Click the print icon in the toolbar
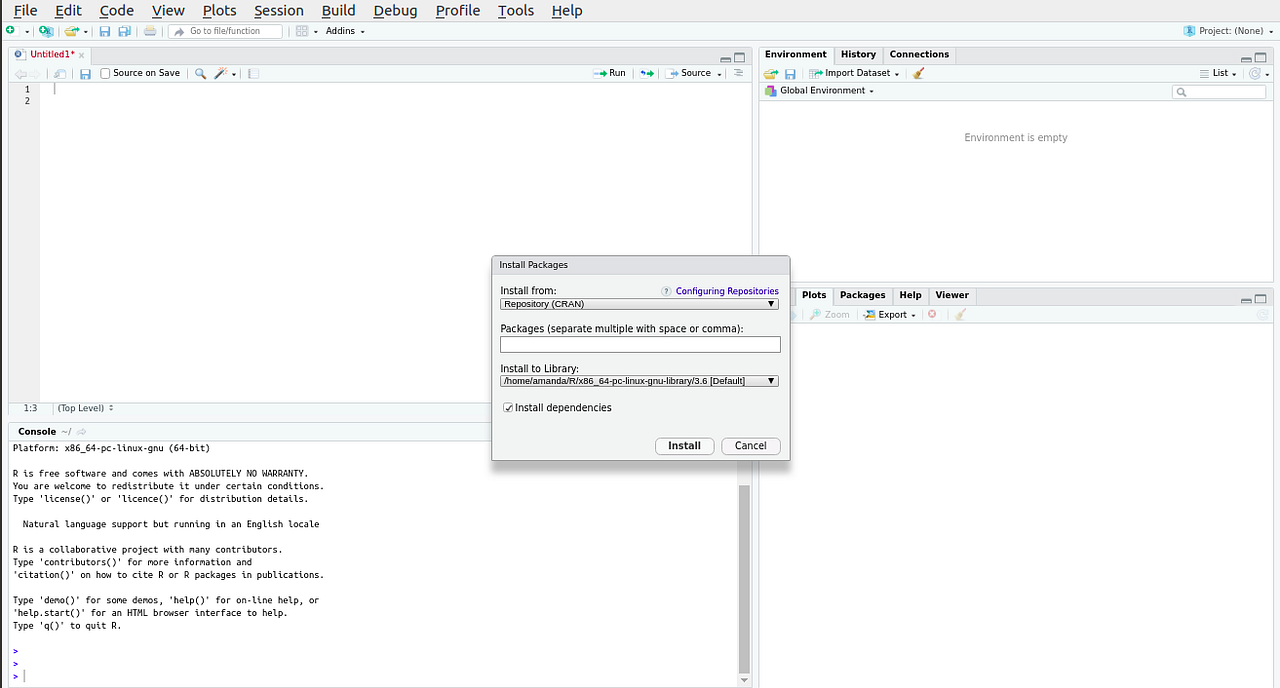The height and width of the screenshot is (688, 1280). tap(150, 31)
